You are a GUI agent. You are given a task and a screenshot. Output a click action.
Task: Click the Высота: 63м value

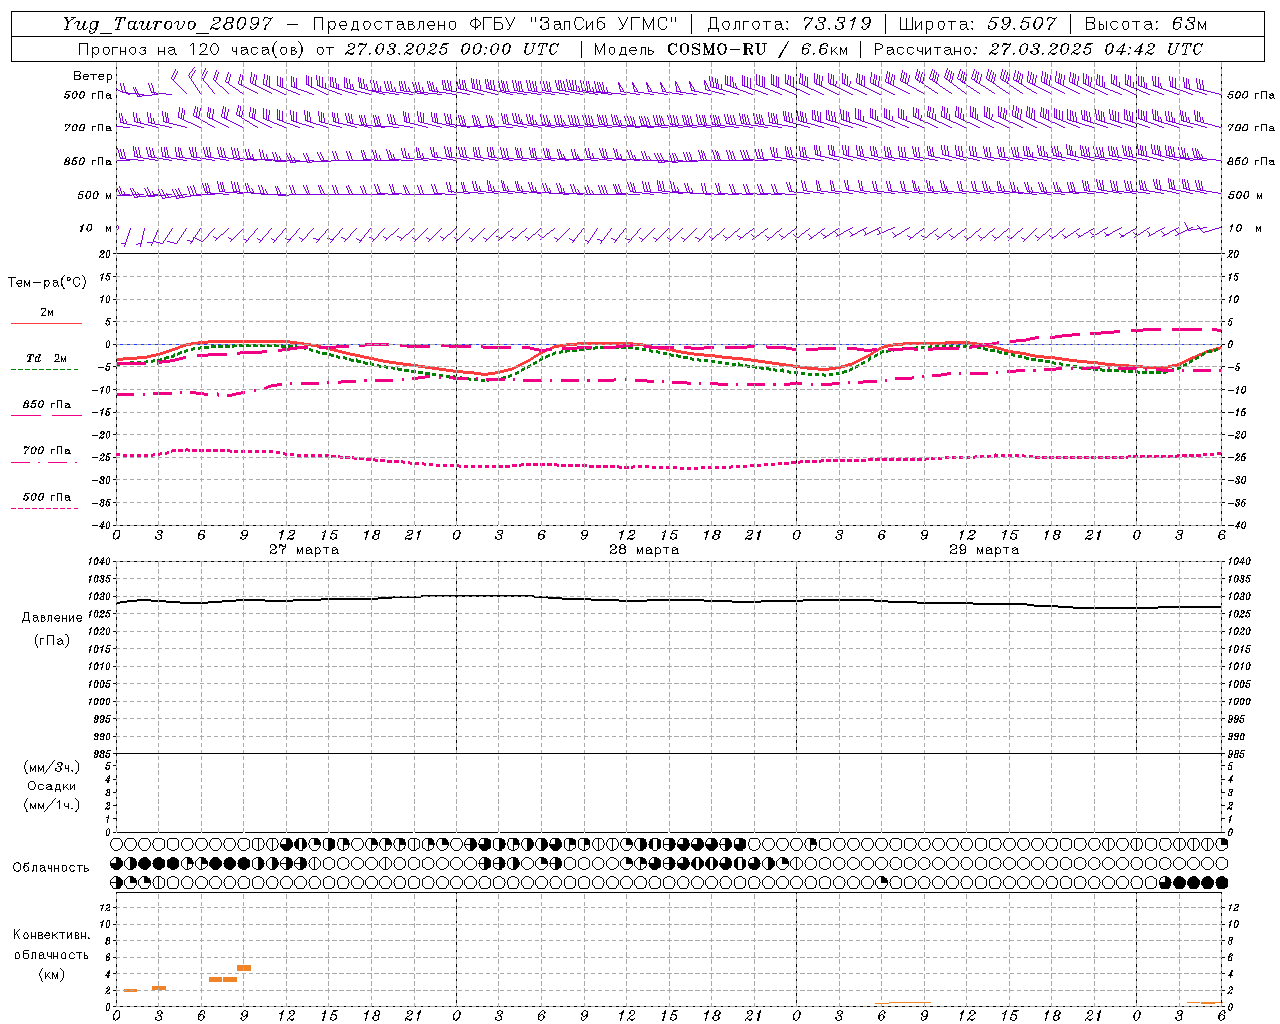pos(1146,25)
